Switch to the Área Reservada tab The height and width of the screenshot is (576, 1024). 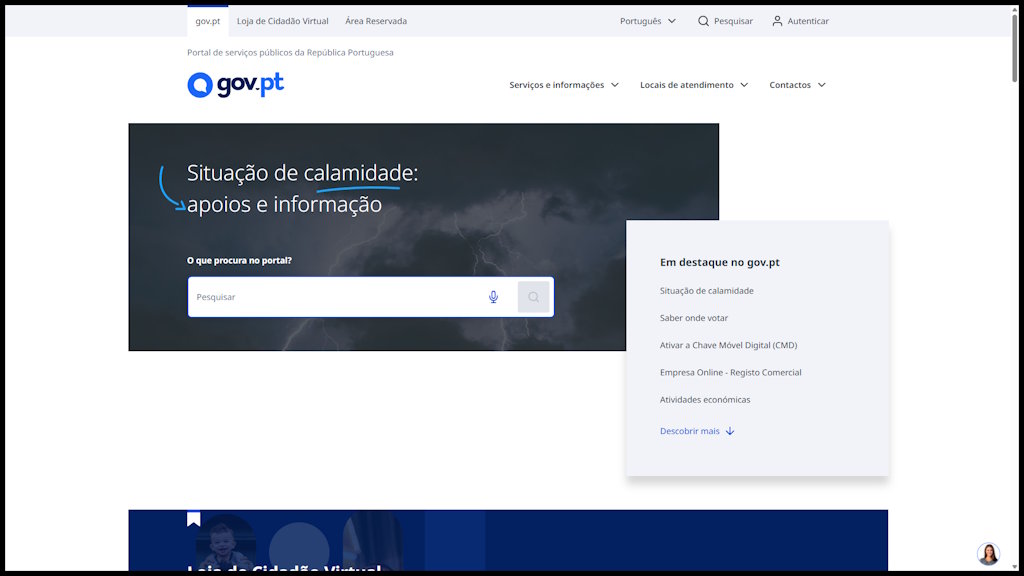tap(376, 21)
